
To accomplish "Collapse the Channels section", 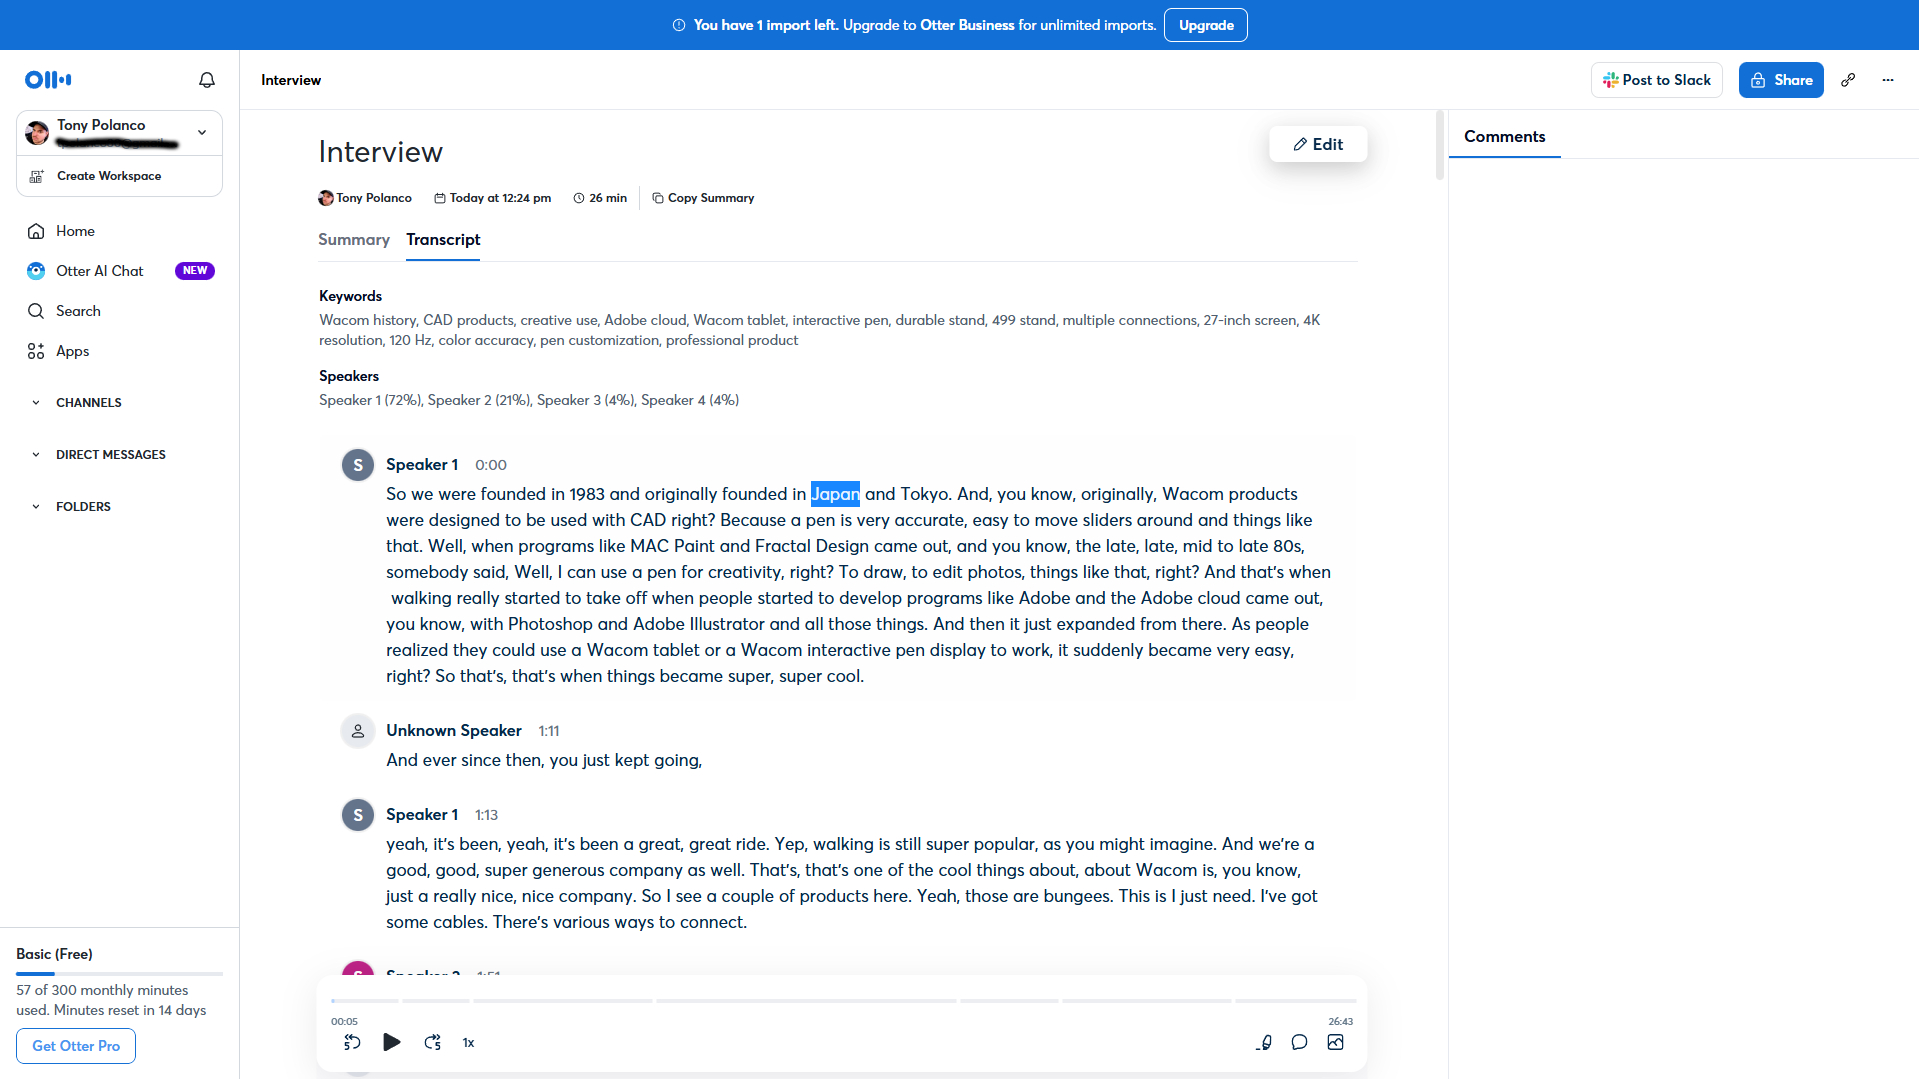I will (x=36, y=403).
